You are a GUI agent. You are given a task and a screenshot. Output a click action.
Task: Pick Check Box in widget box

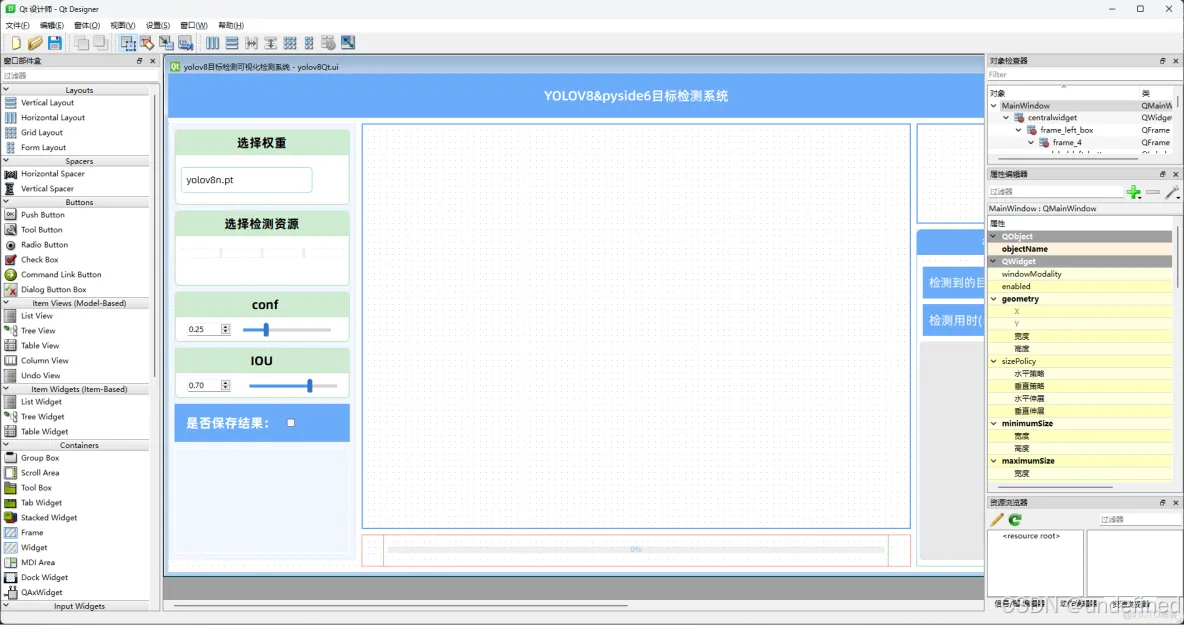click(x=39, y=260)
